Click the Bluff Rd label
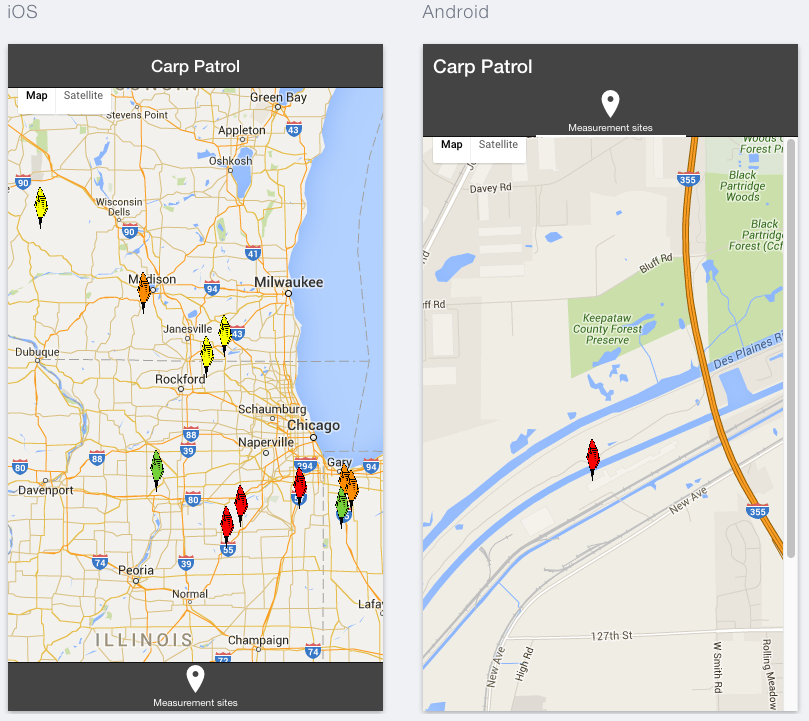809x721 pixels. pos(656,263)
